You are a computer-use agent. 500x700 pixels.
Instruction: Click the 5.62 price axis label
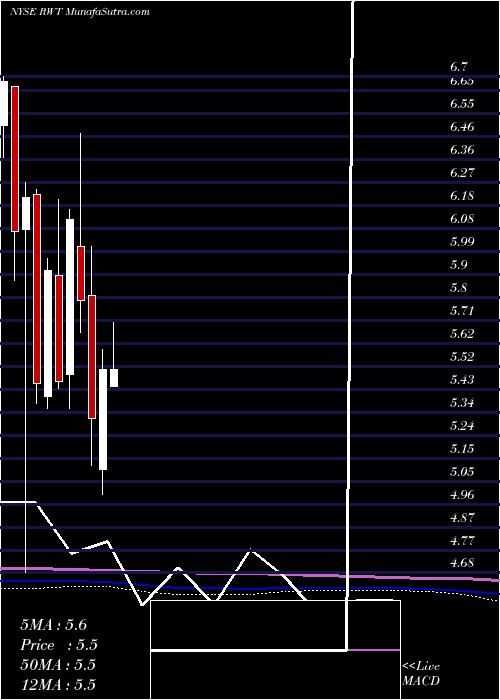tap(461, 334)
